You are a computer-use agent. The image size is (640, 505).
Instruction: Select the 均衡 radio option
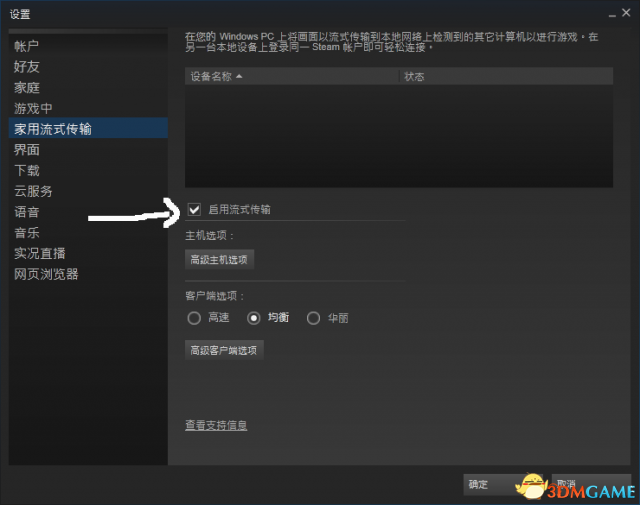click(x=253, y=318)
